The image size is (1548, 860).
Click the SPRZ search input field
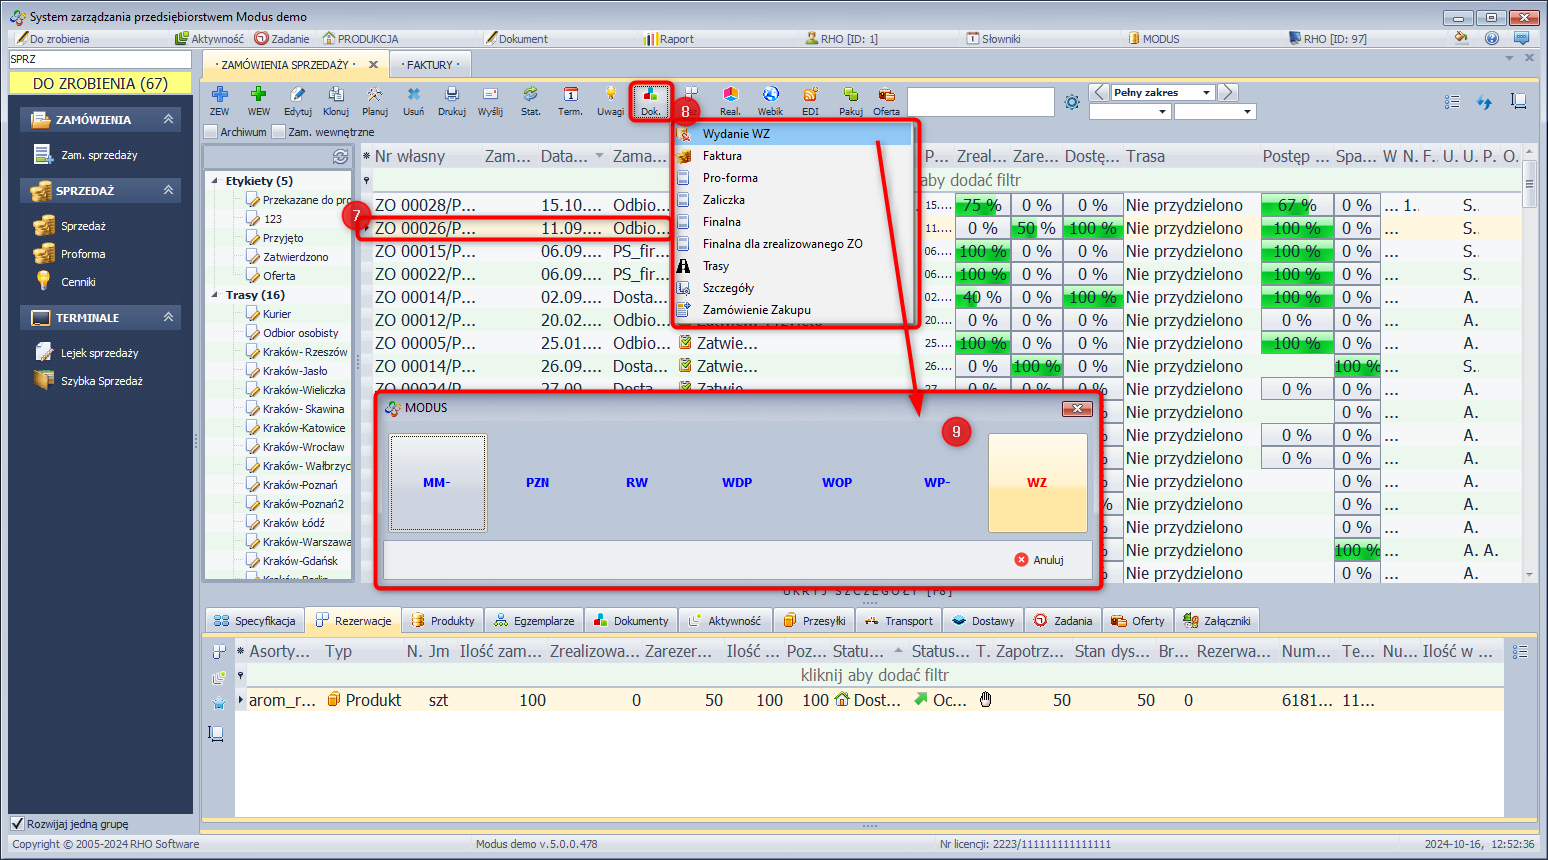(100, 59)
